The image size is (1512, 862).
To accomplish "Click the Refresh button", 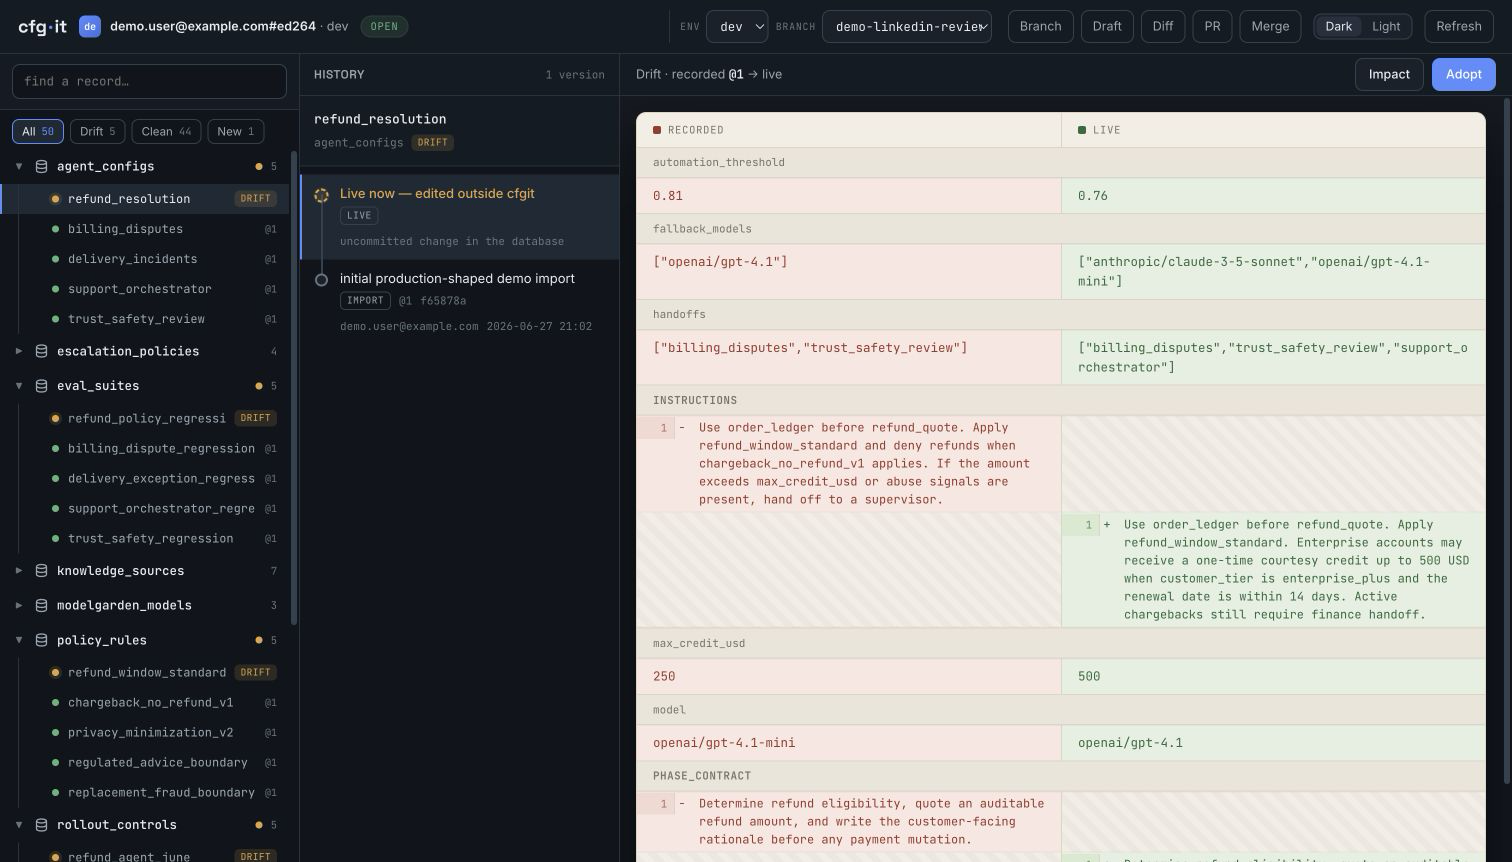I will click(1458, 26).
